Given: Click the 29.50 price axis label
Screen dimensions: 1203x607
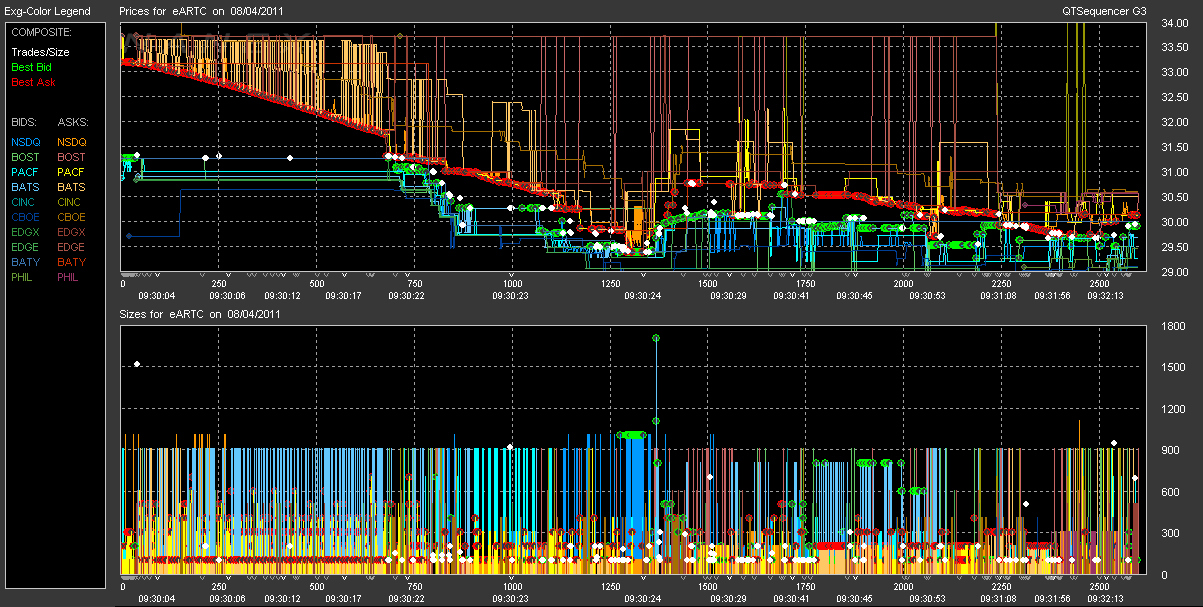Looking at the screenshot, I should [x=1174, y=248].
